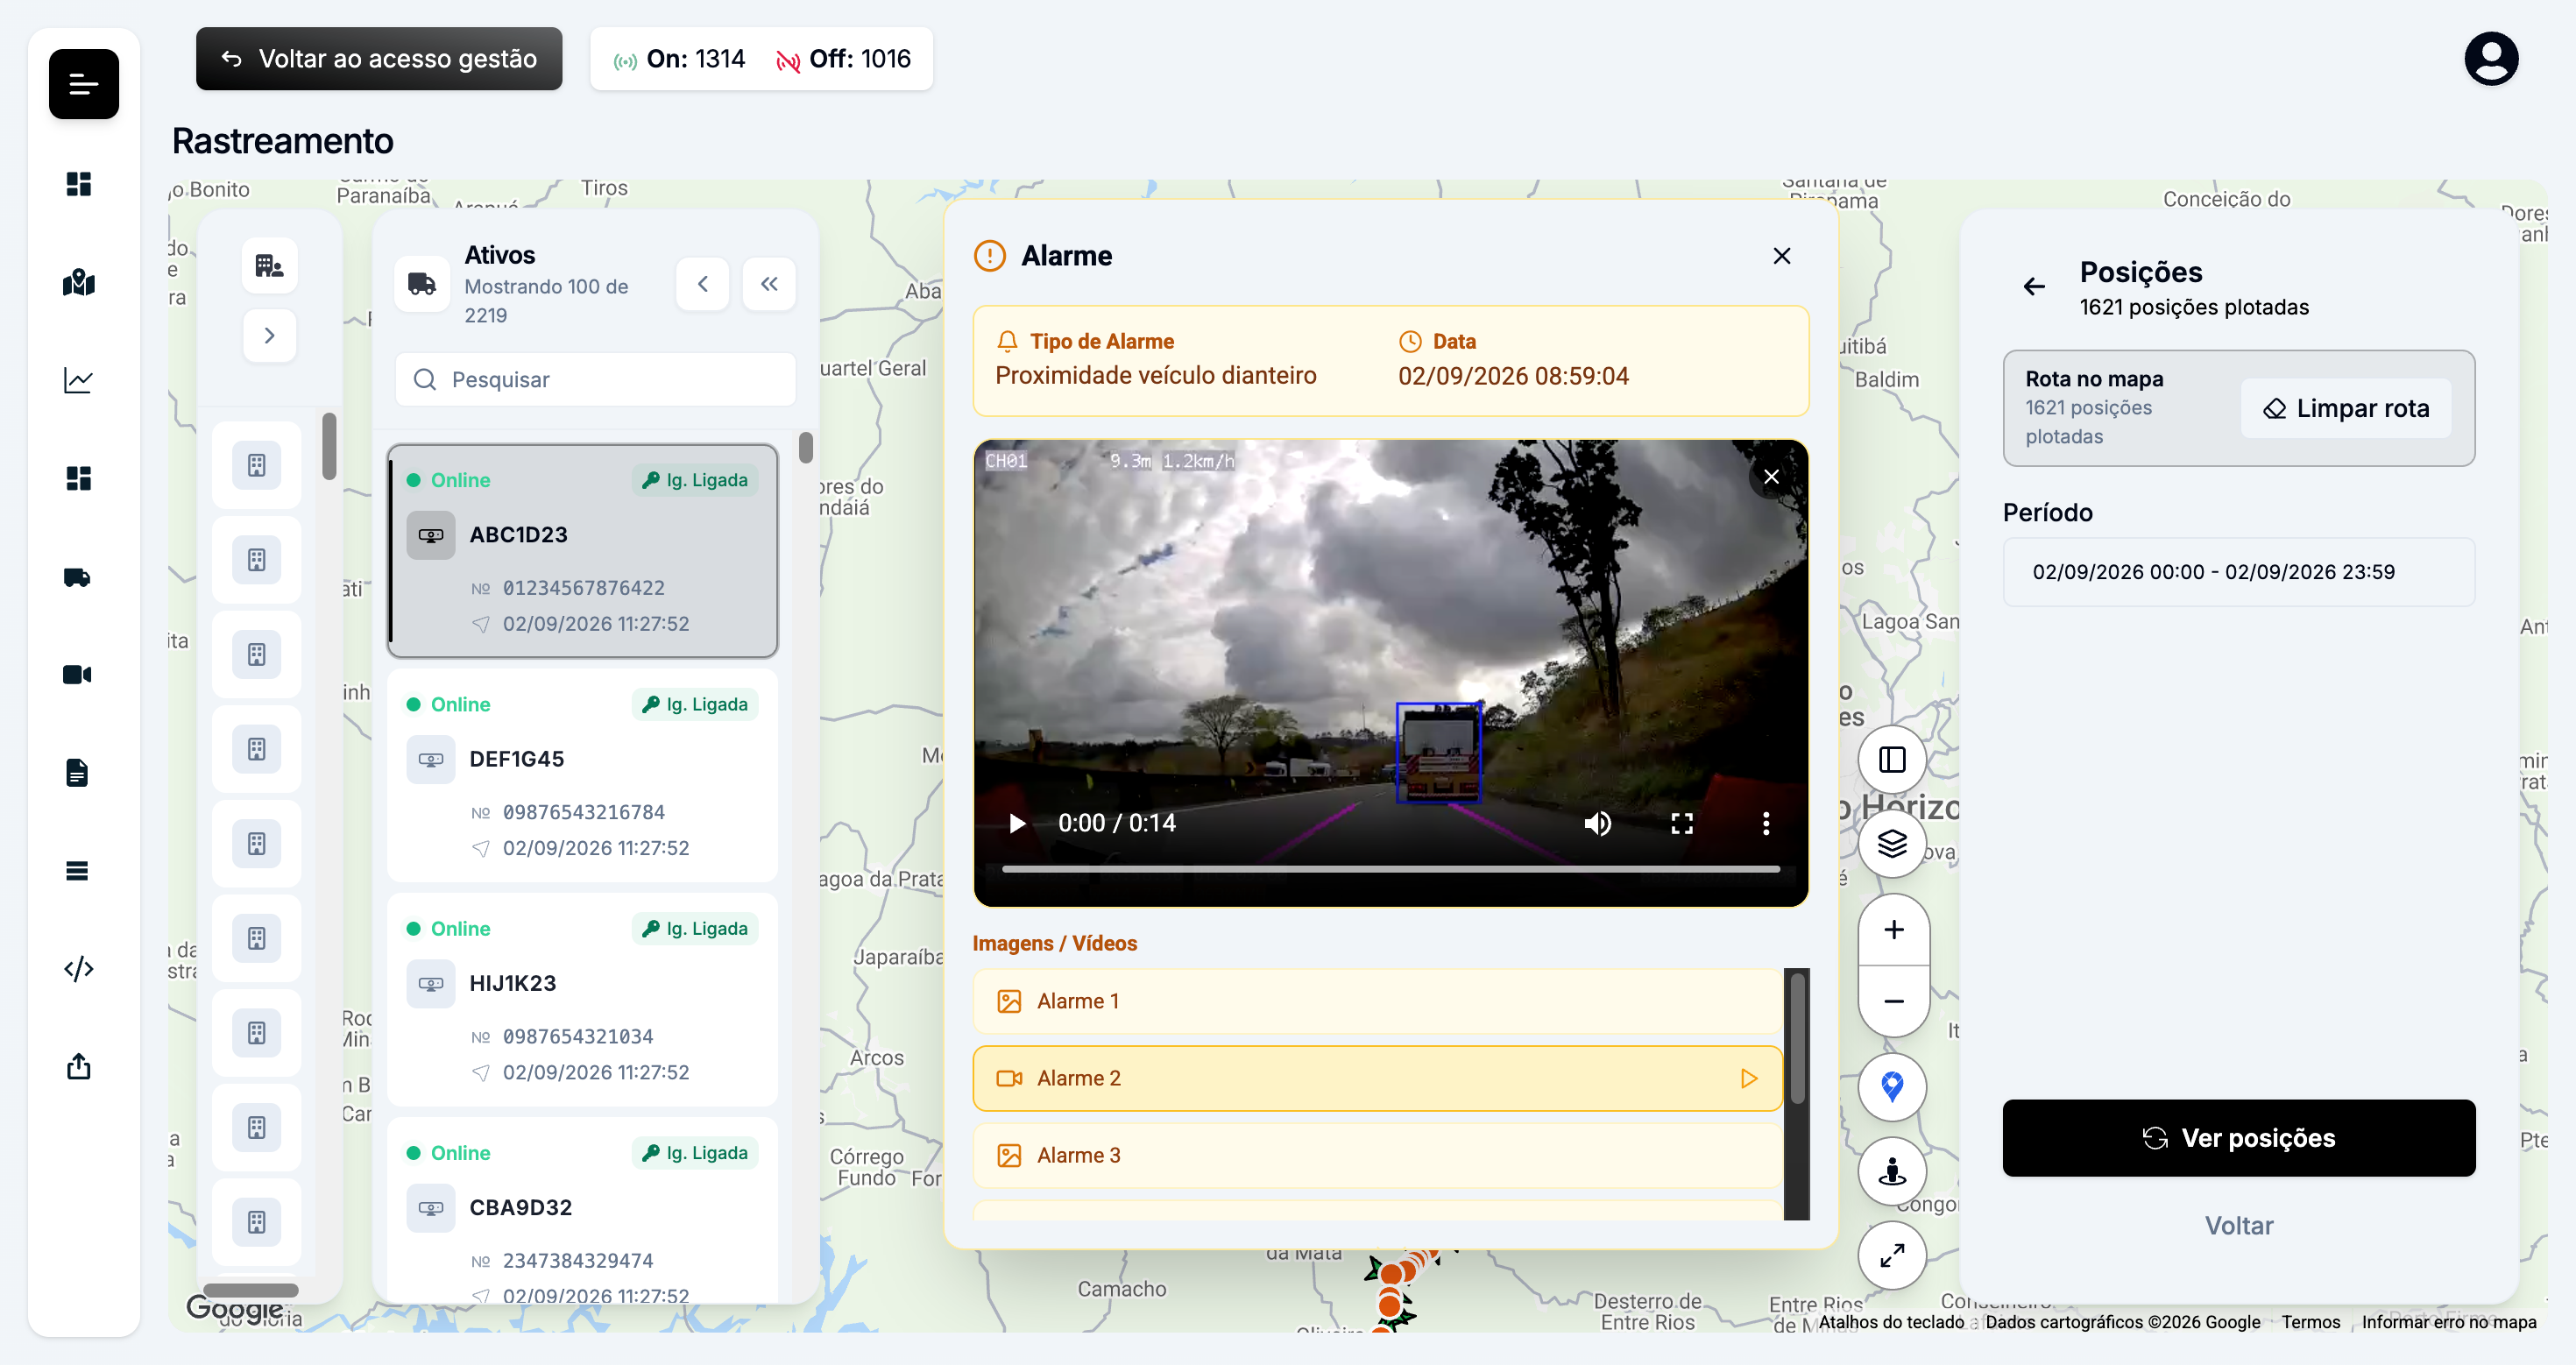This screenshot has width=2576, height=1365.
Task: Click the On: 1314 online status counter
Action: (x=680, y=59)
